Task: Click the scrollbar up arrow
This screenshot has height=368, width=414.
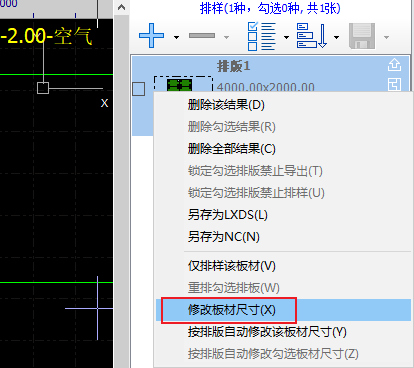Action: 122,7
